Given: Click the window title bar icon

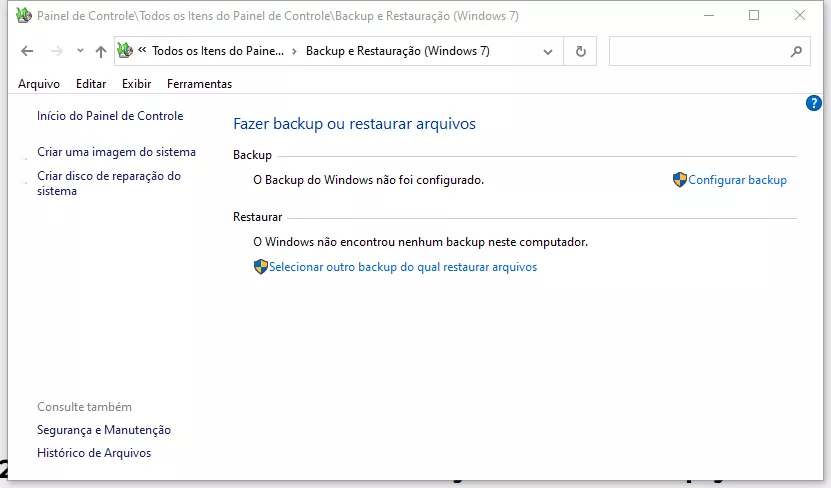Looking at the screenshot, I should click(x=24, y=15).
